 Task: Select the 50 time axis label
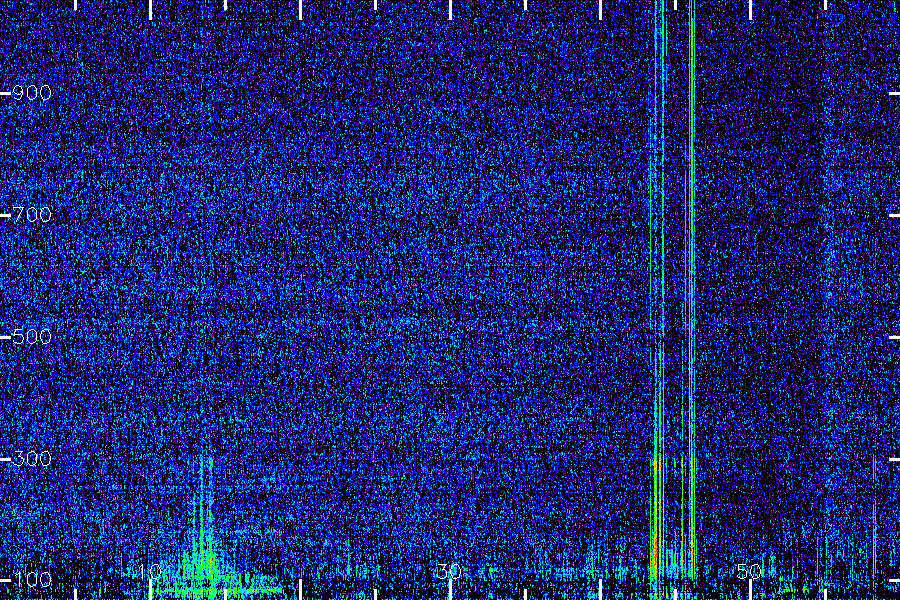click(750, 571)
